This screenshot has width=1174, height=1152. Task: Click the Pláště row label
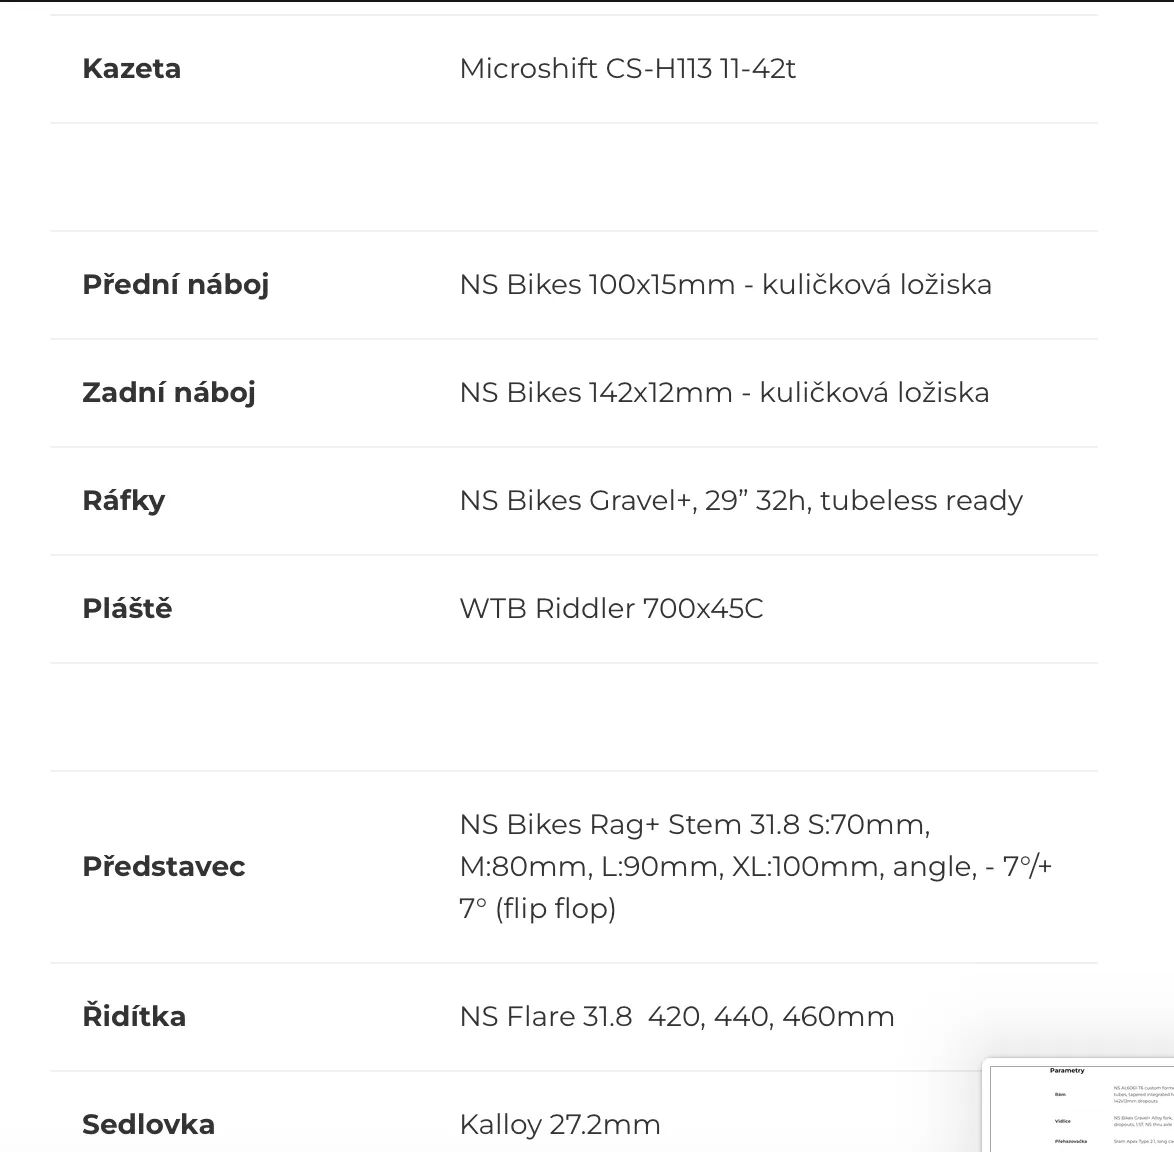click(127, 609)
